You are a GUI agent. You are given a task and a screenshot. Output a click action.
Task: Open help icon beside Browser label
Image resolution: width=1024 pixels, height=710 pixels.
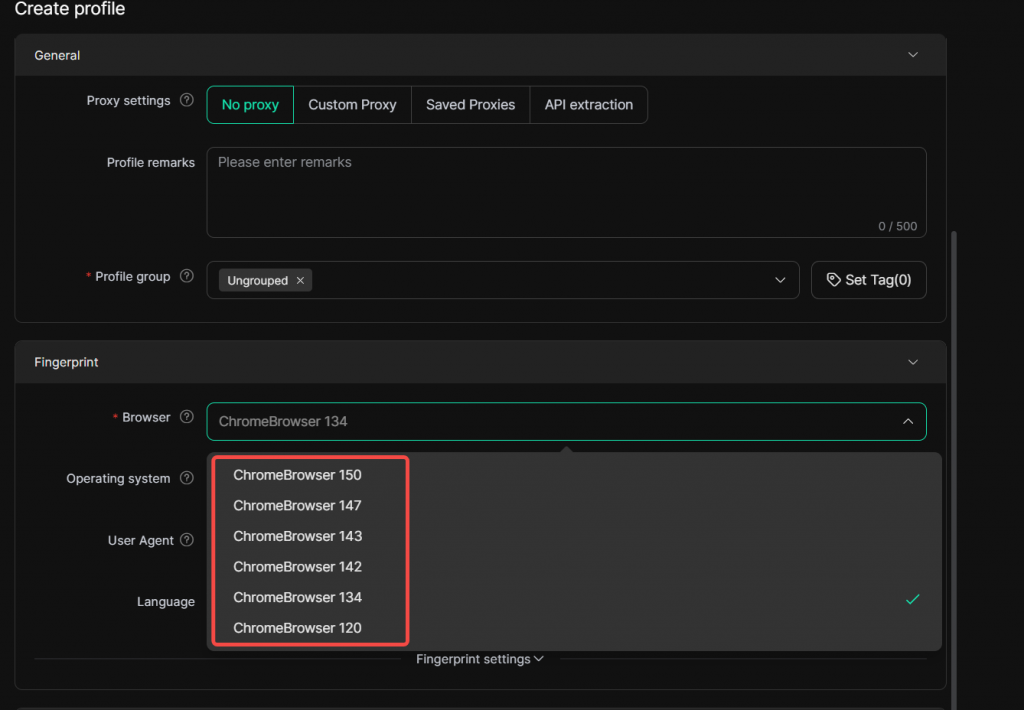click(187, 417)
